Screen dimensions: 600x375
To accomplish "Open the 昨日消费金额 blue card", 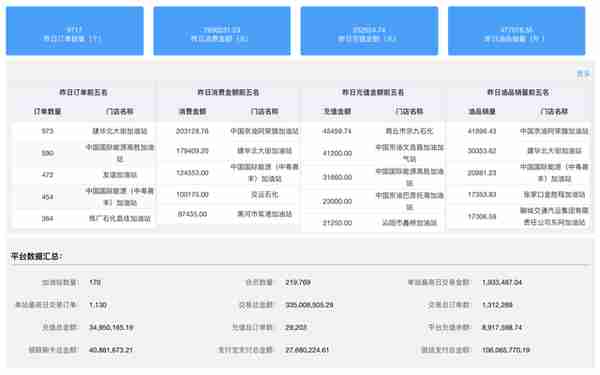I will pos(222,31).
